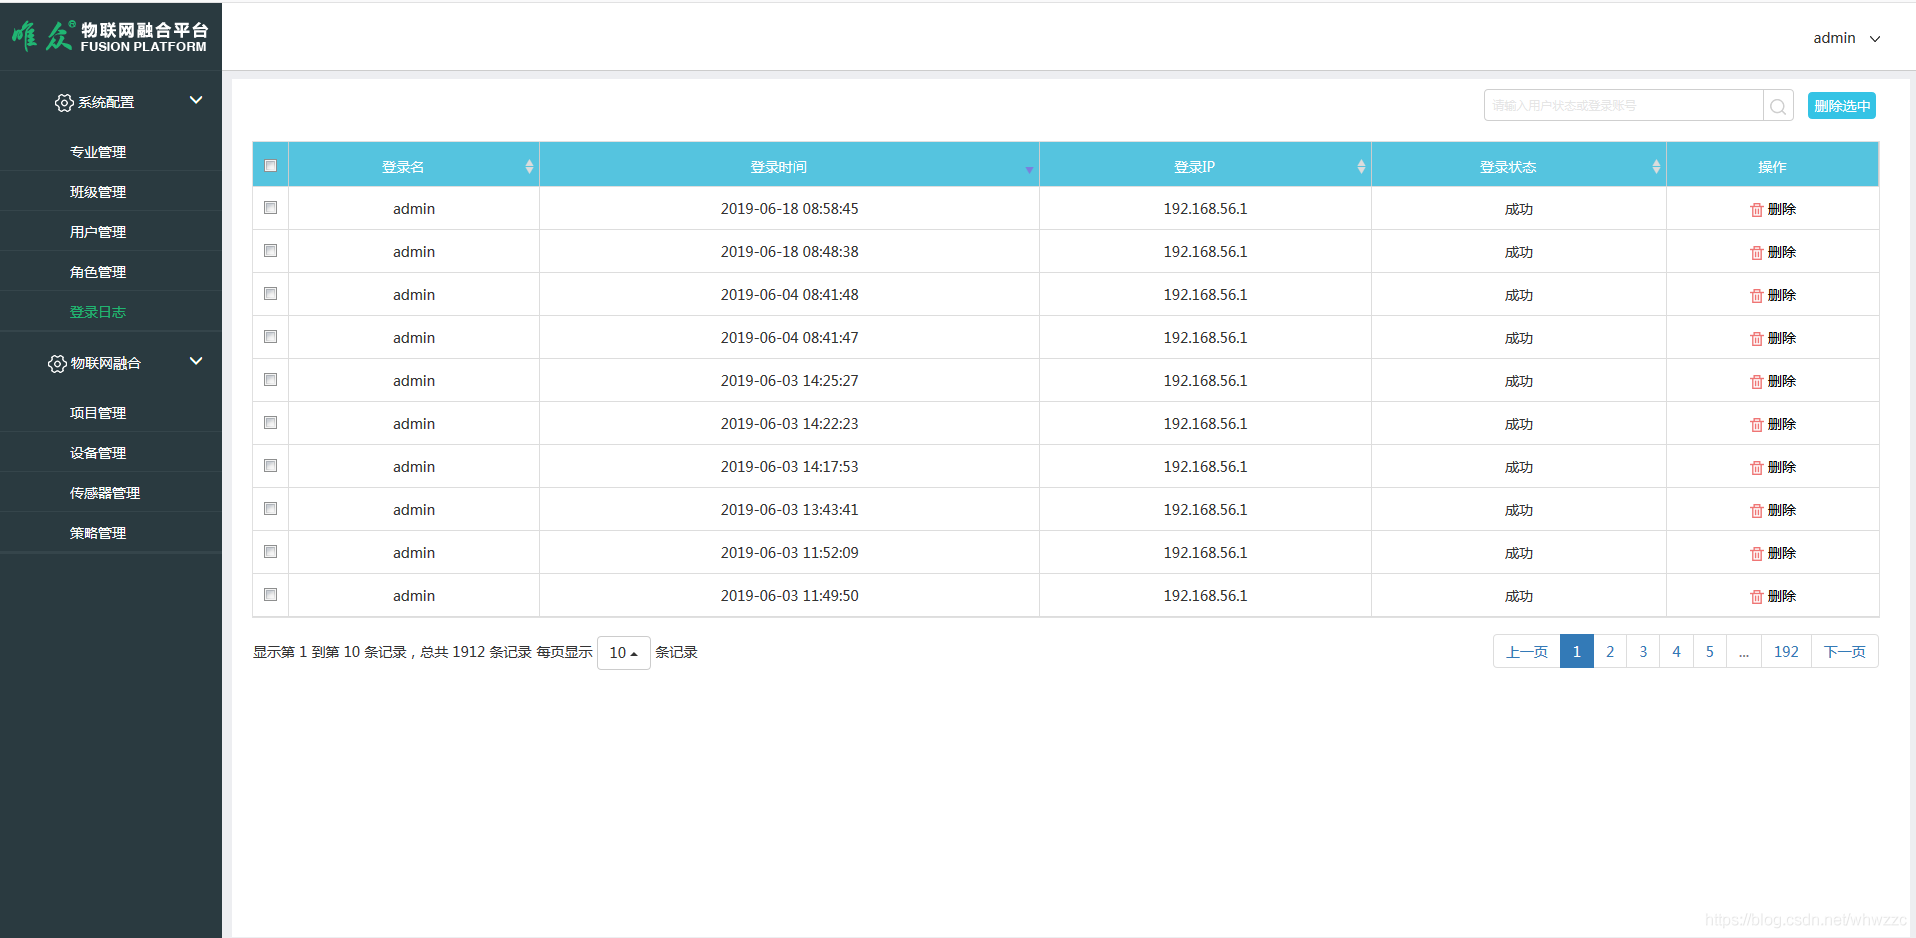This screenshot has width=1916, height=938.
Task: Focus the user status search field
Action: (1624, 106)
